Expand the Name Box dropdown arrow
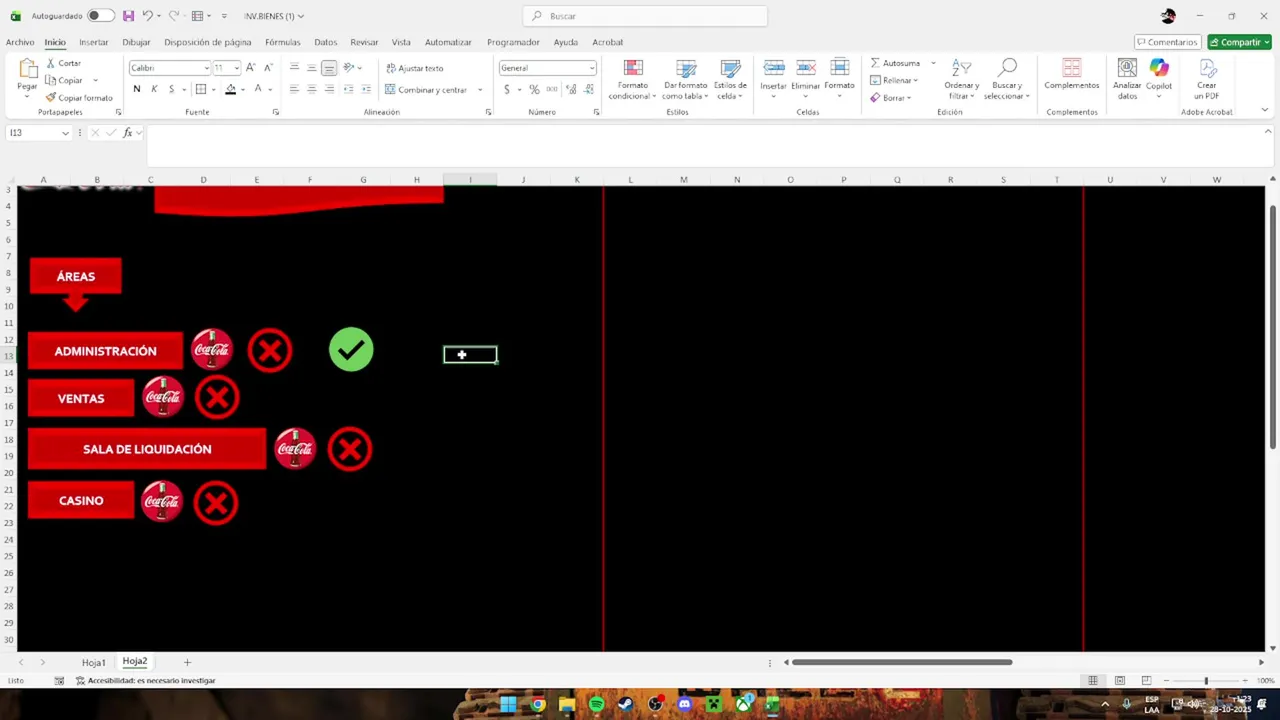 tap(66, 133)
